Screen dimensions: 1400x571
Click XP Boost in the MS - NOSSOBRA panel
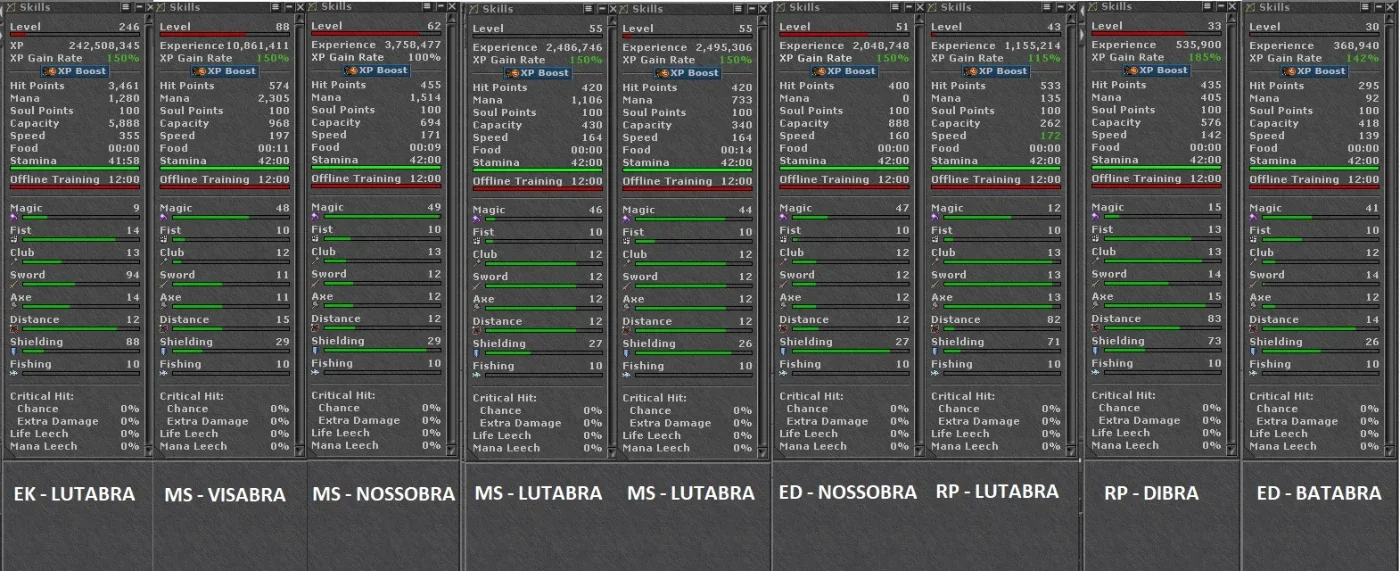click(x=376, y=70)
